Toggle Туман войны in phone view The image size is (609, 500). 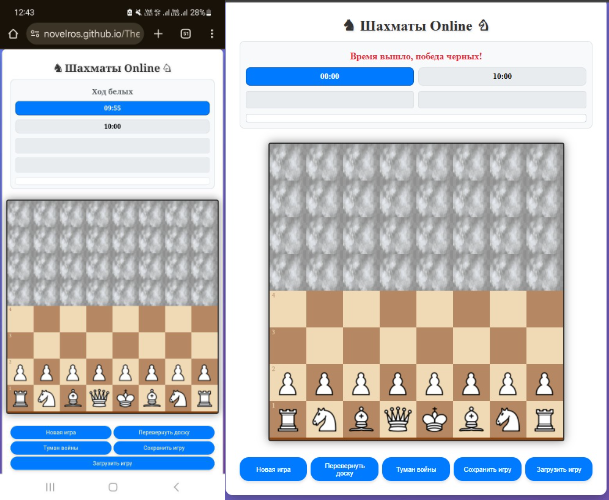(x=61, y=448)
